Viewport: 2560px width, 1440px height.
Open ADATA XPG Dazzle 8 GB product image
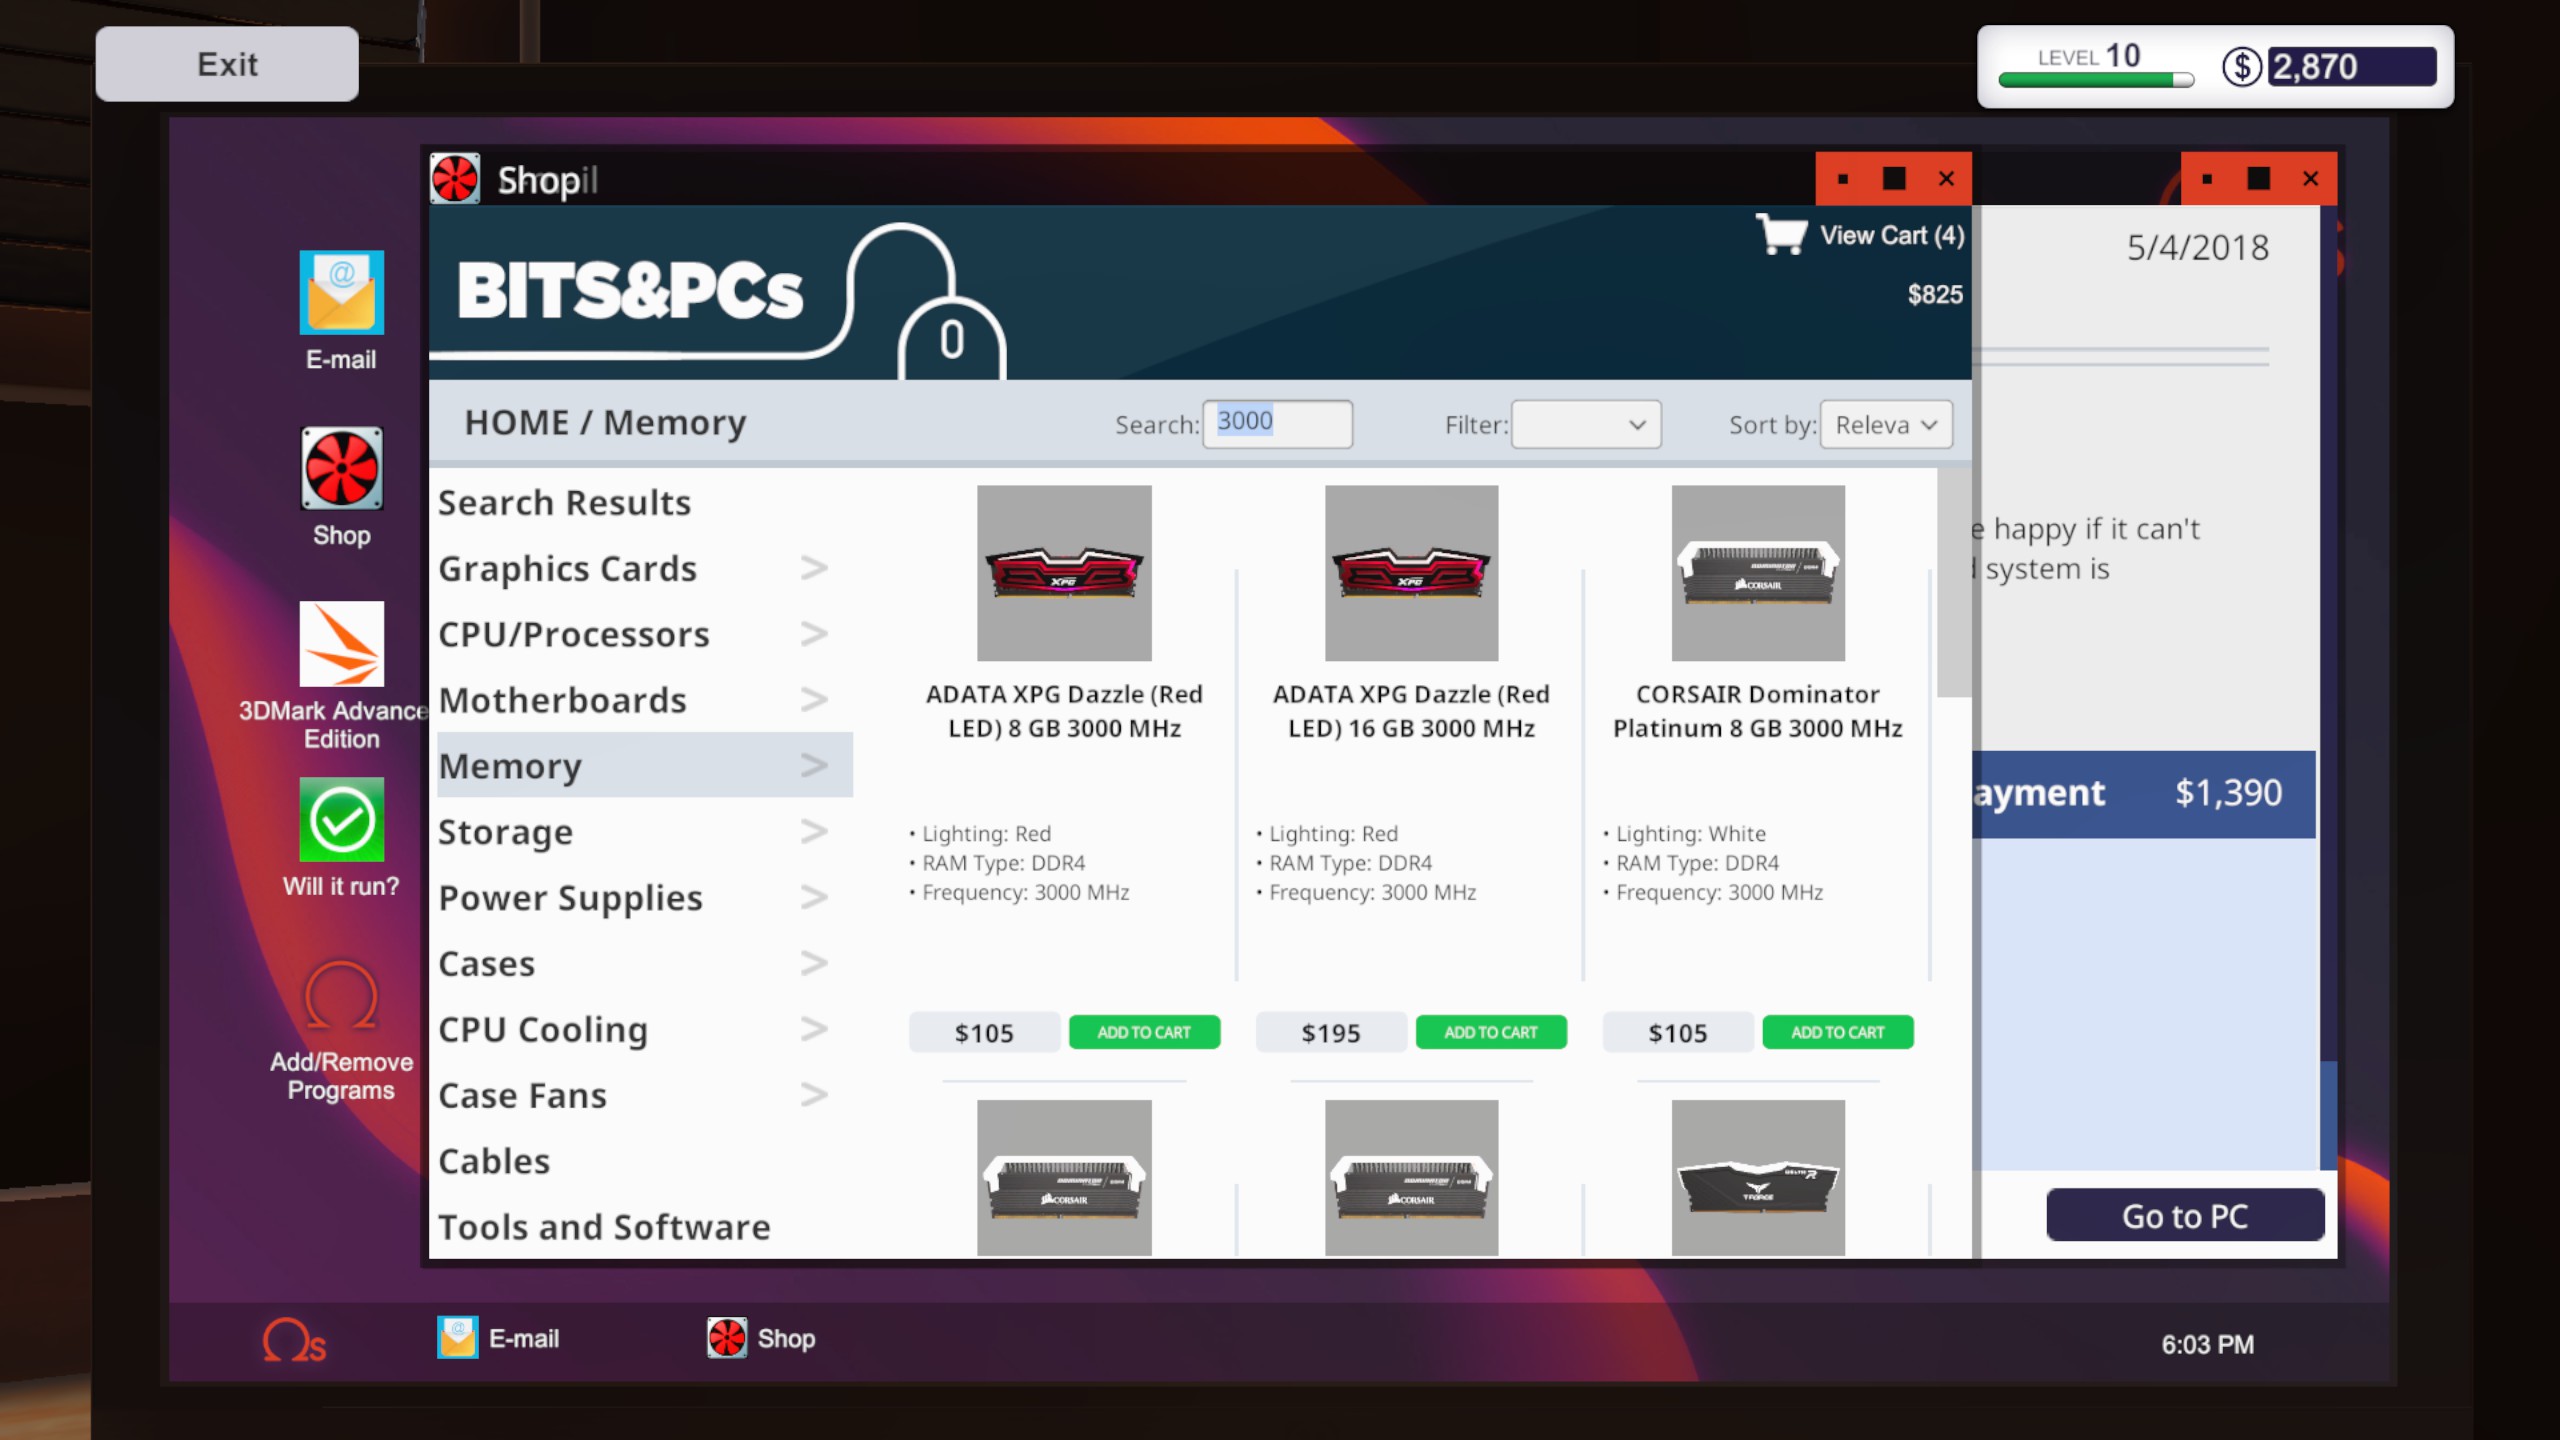(x=1064, y=573)
